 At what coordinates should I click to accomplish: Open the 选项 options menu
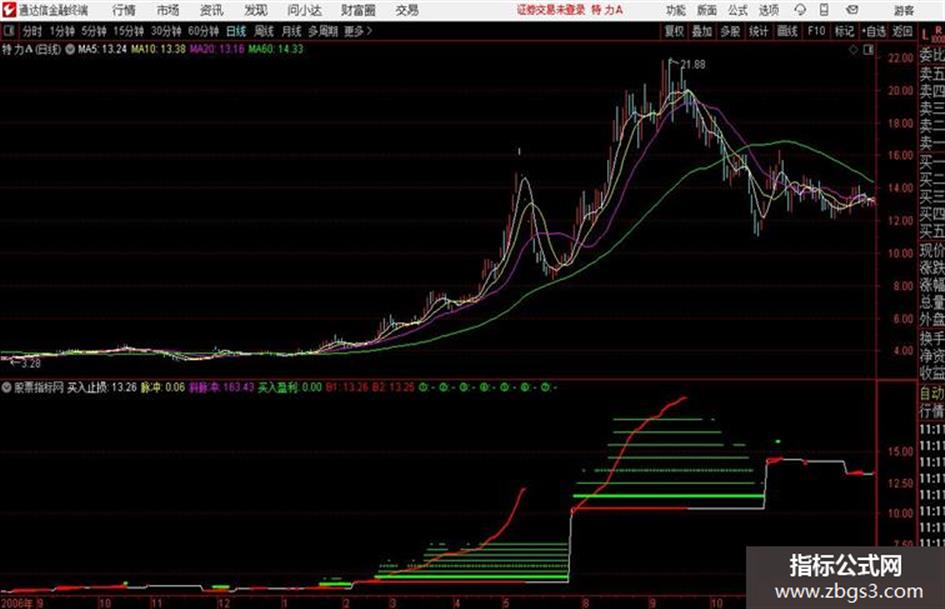click(x=768, y=10)
